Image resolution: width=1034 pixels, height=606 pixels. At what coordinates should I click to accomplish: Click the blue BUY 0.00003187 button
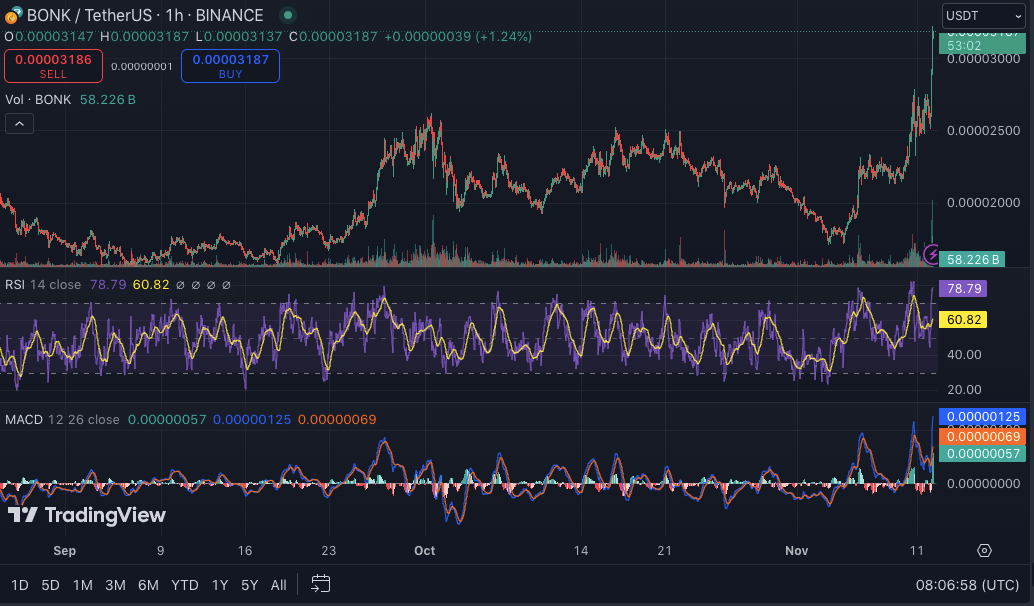point(230,66)
